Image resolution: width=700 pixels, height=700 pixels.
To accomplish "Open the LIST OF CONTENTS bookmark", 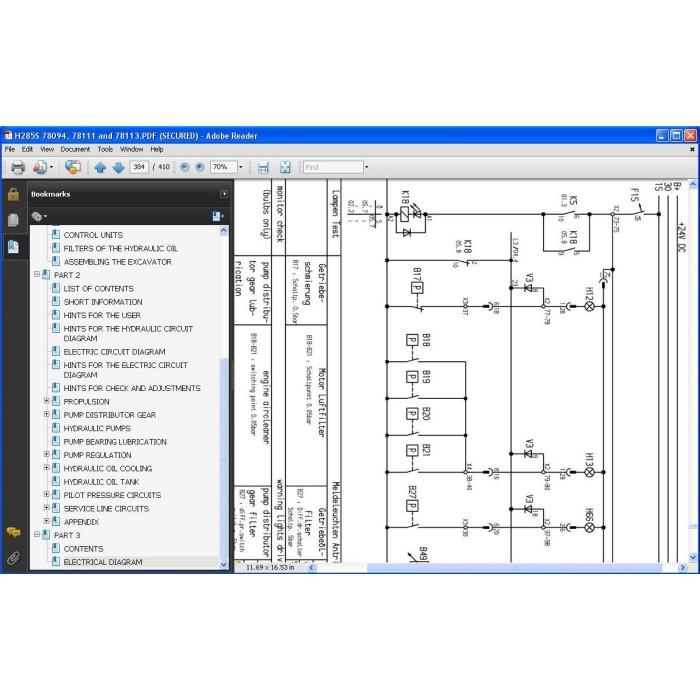I will pyautogui.click(x=98, y=288).
